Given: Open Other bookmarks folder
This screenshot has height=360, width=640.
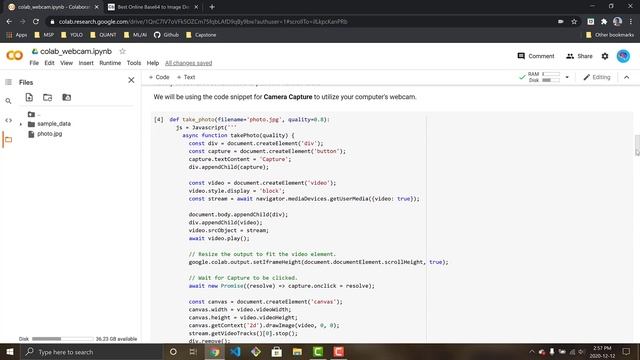Looking at the screenshot, I should click(610, 35).
